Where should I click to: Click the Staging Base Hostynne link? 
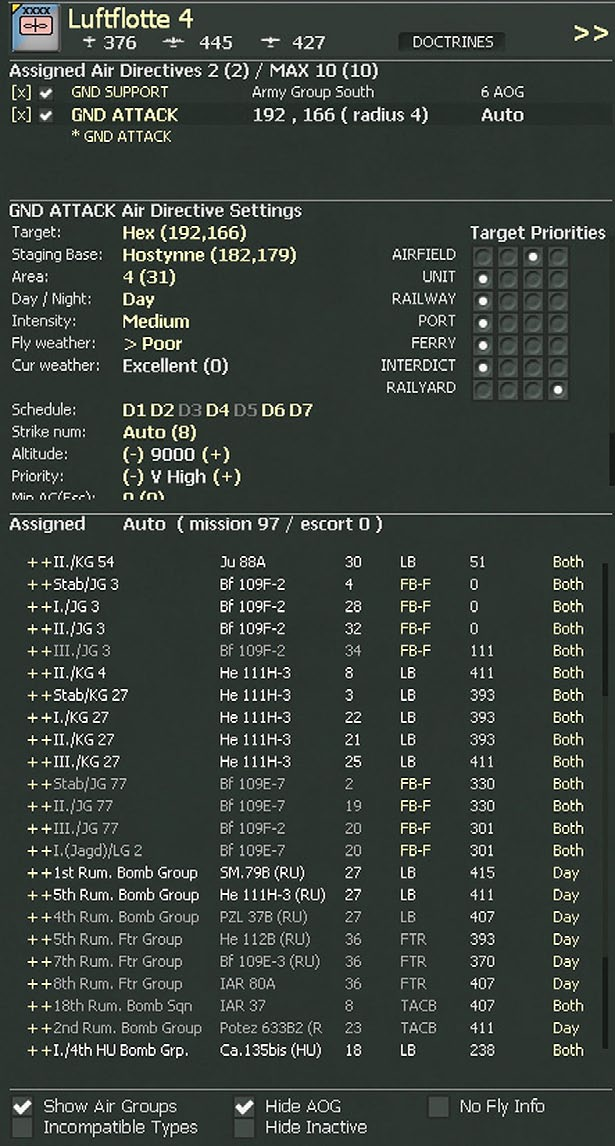(209, 255)
